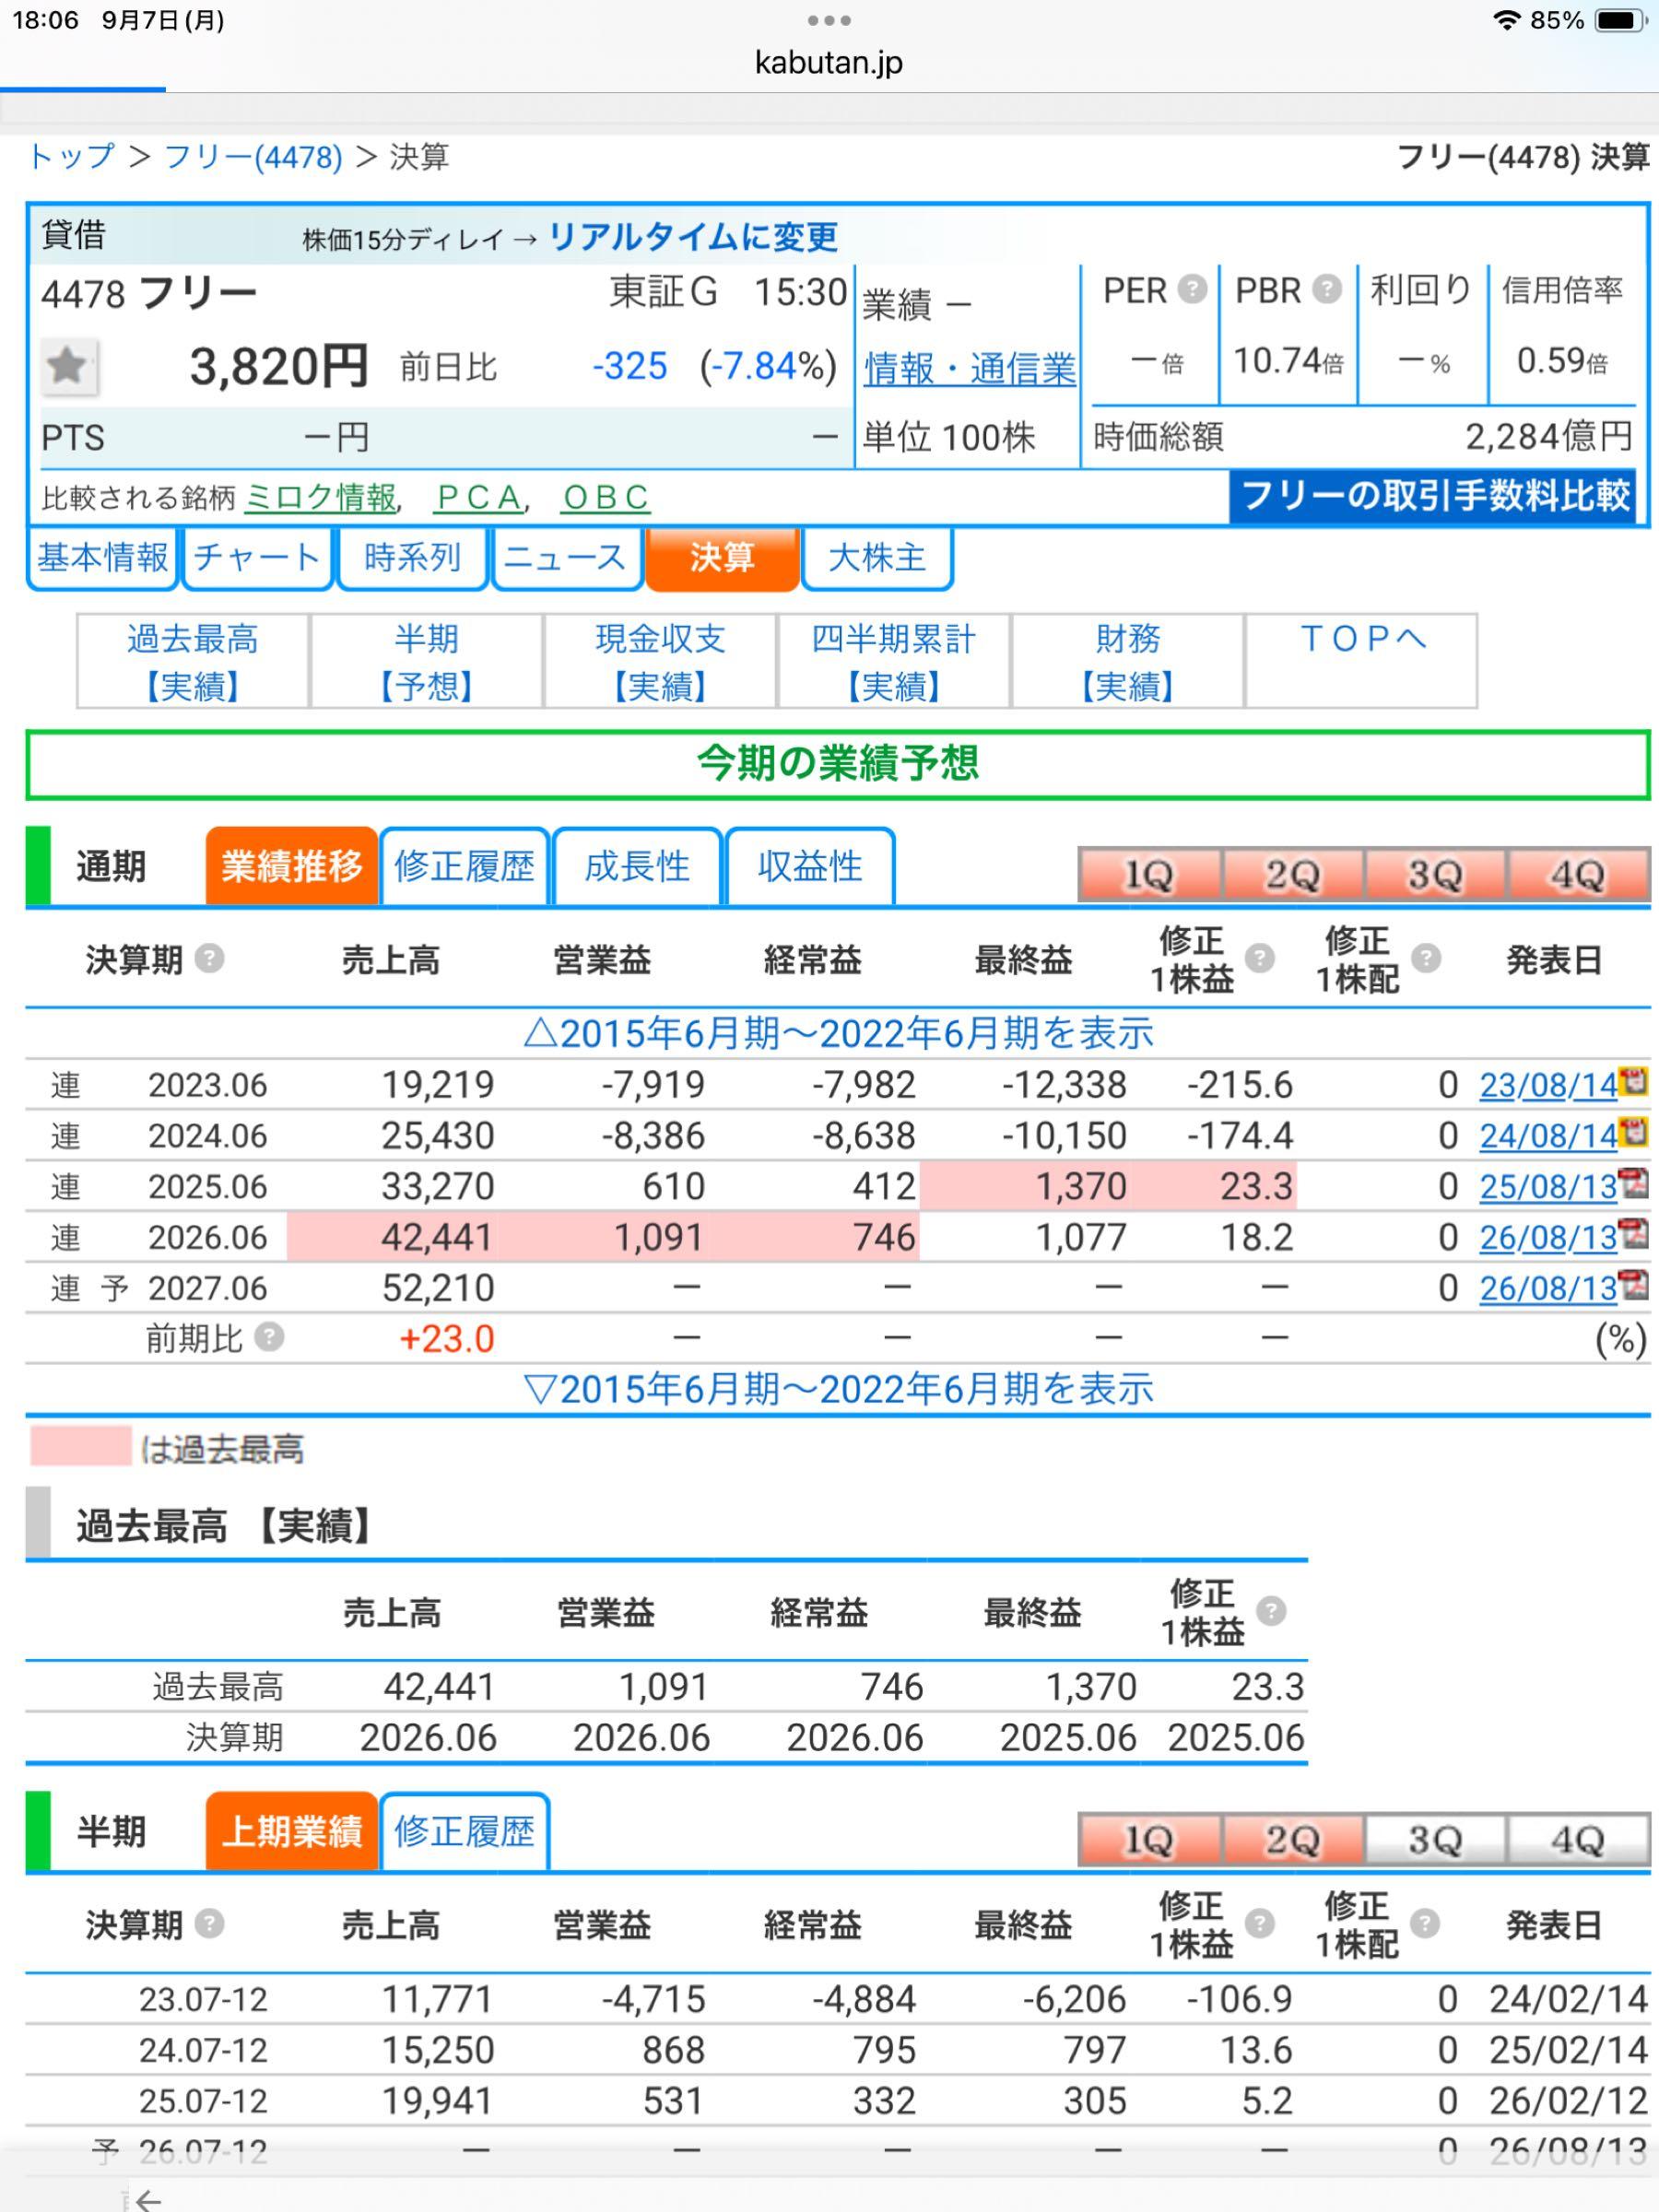Open PDF icon in the 2026.06 row
This screenshot has width=1659, height=2212.
(x=1634, y=1234)
